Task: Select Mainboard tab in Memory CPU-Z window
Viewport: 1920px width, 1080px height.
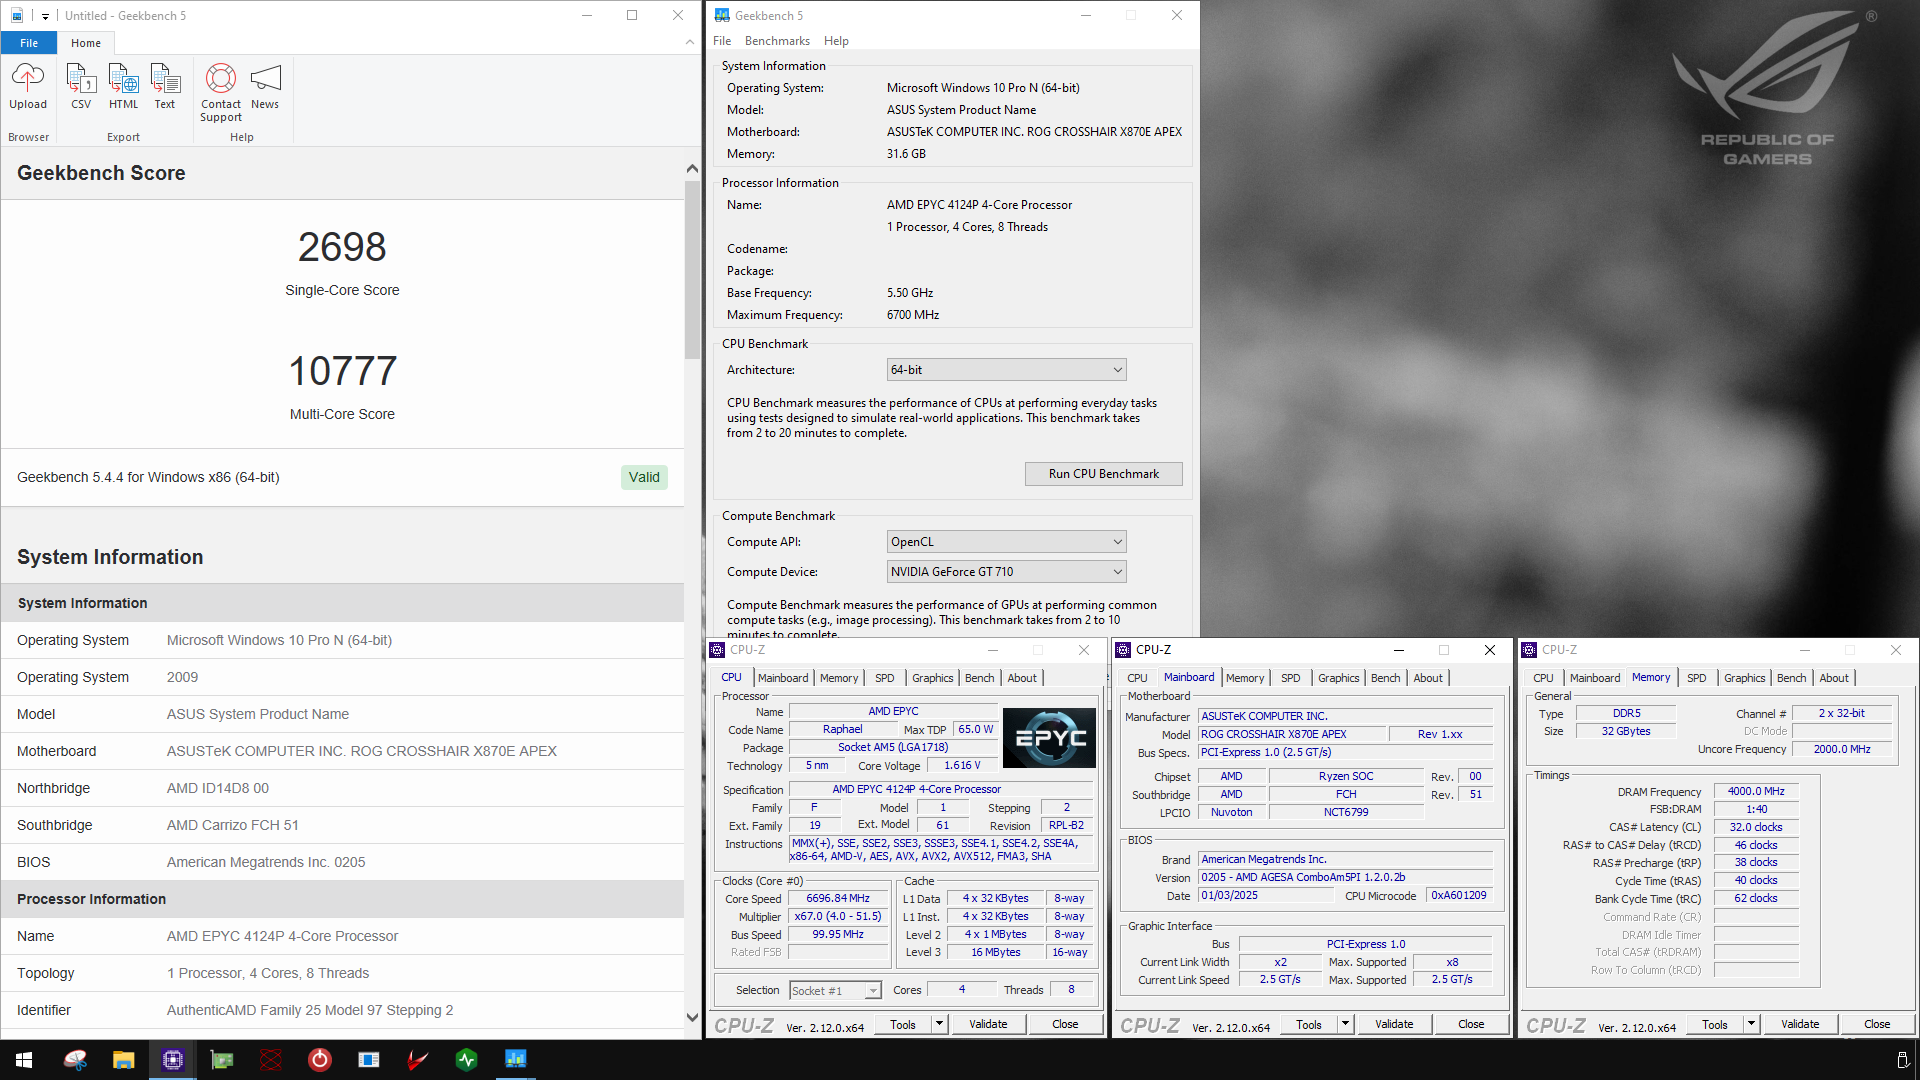Action: tap(1594, 678)
